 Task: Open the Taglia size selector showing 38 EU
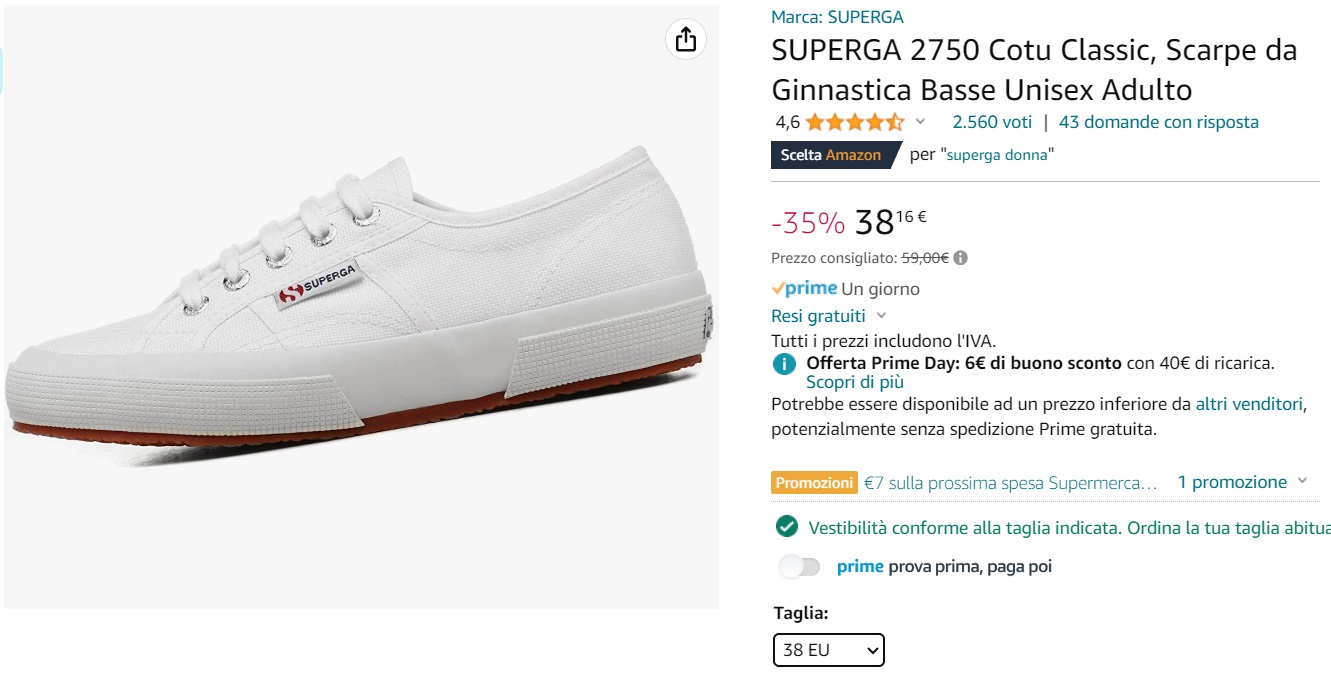pyautogui.click(x=828, y=650)
